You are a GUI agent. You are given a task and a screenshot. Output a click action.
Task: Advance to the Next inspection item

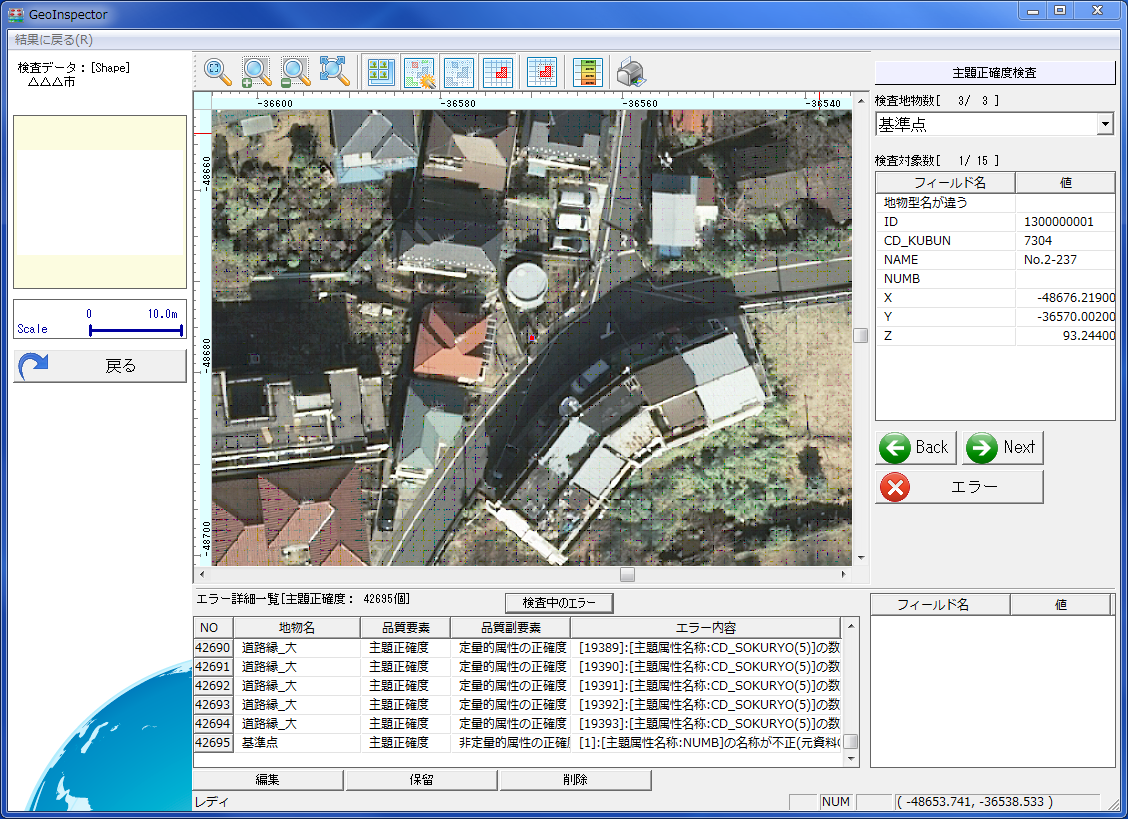click(x=1002, y=448)
